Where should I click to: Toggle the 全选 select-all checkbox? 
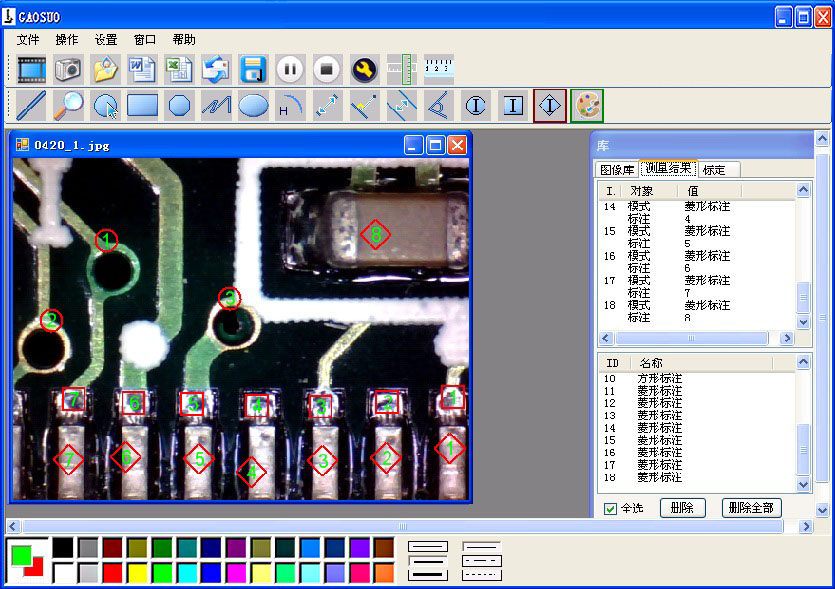click(x=610, y=509)
